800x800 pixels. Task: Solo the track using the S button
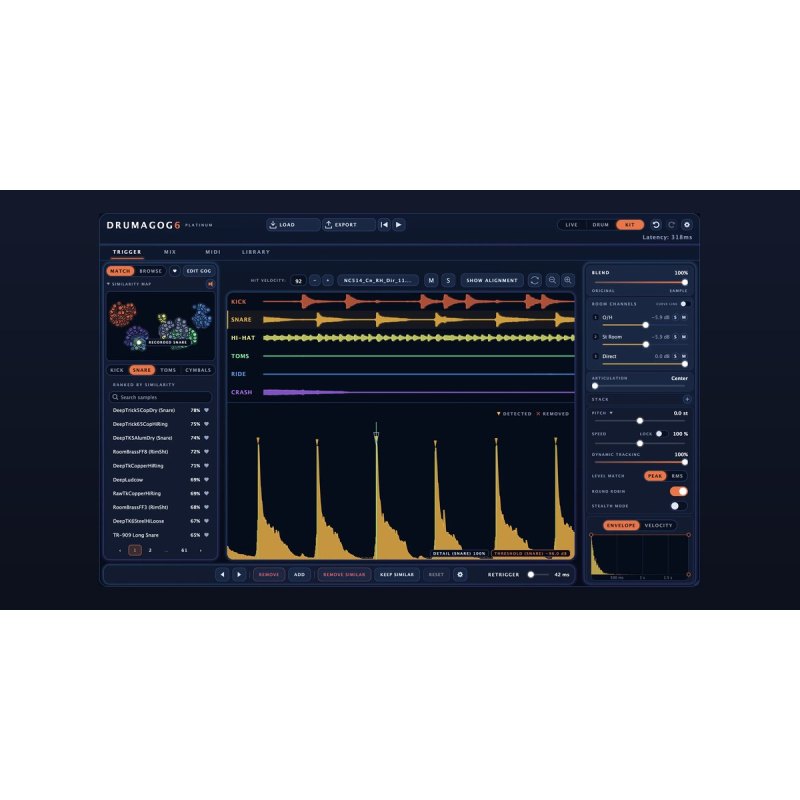click(x=448, y=280)
